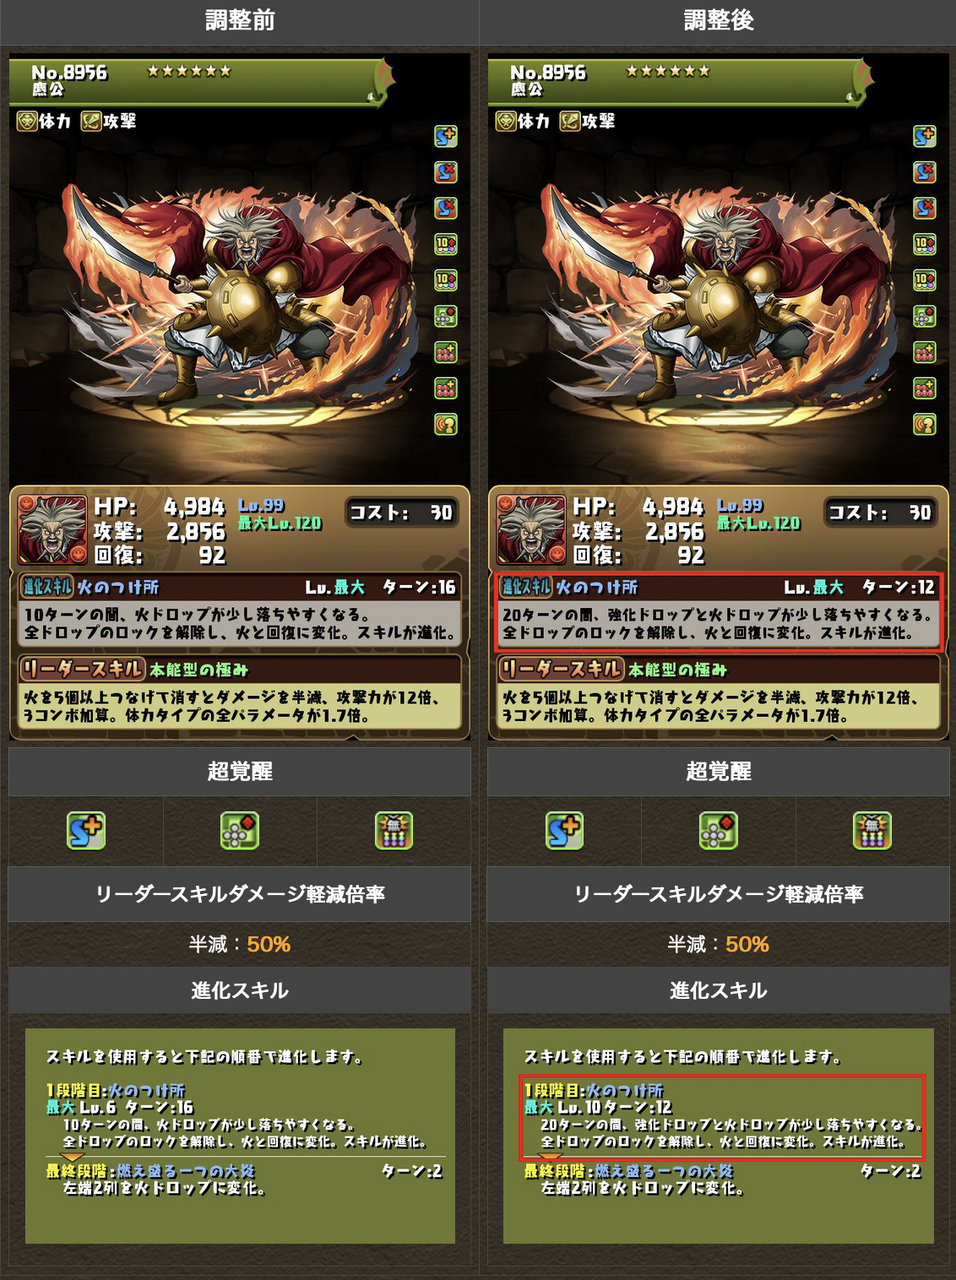Click the リーダースキルダメージ軽減倍率 header under 調整前
Image resolution: width=956 pixels, height=1280 pixels.
point(240,894)
